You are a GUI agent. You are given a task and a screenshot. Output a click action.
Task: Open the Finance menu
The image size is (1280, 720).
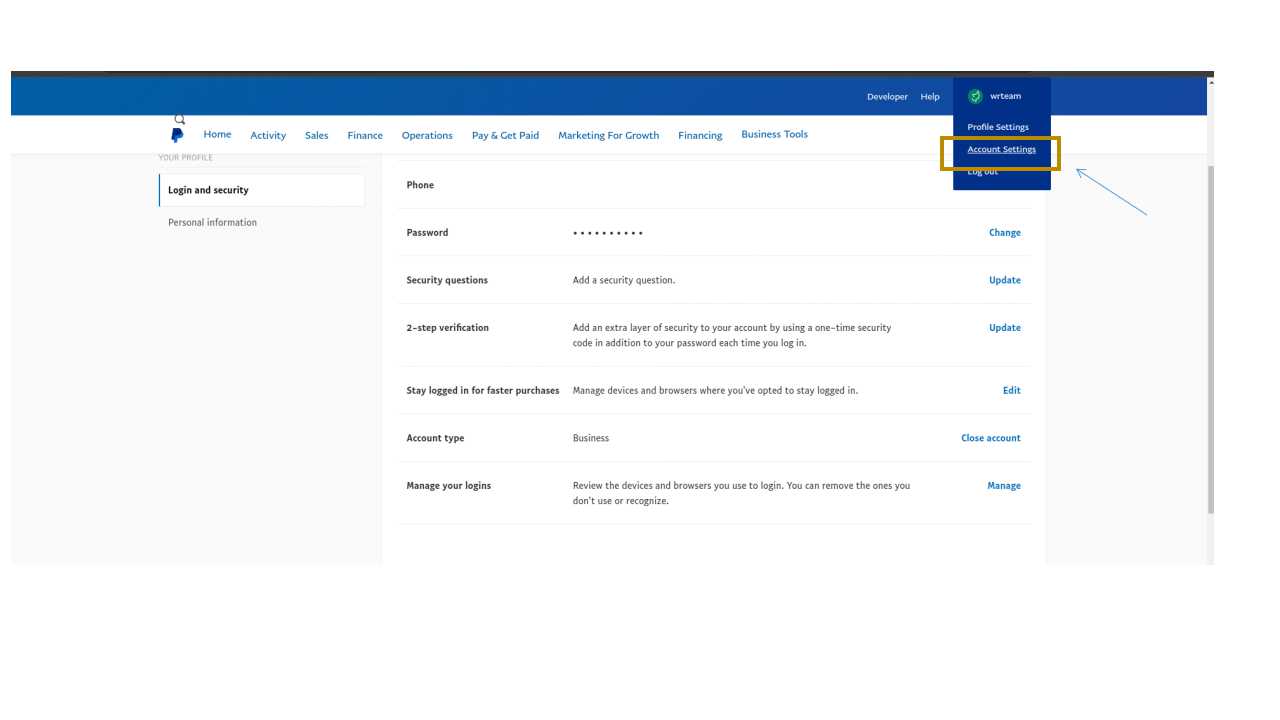tap(365, 136)
